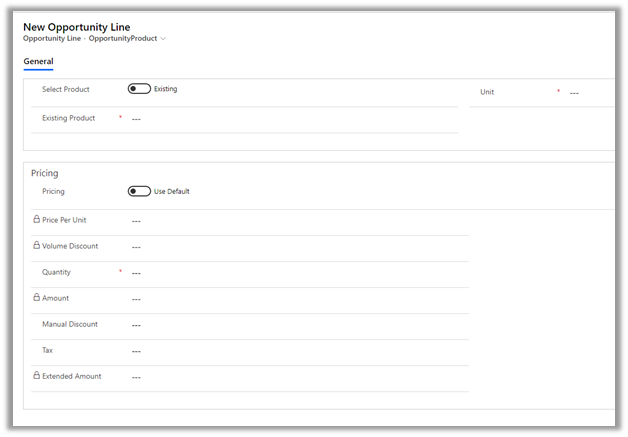The image size is (628, 437).
Task: Click the 'Opportunity Line' entity name subtitle
Action: click(x=52, y=38)
